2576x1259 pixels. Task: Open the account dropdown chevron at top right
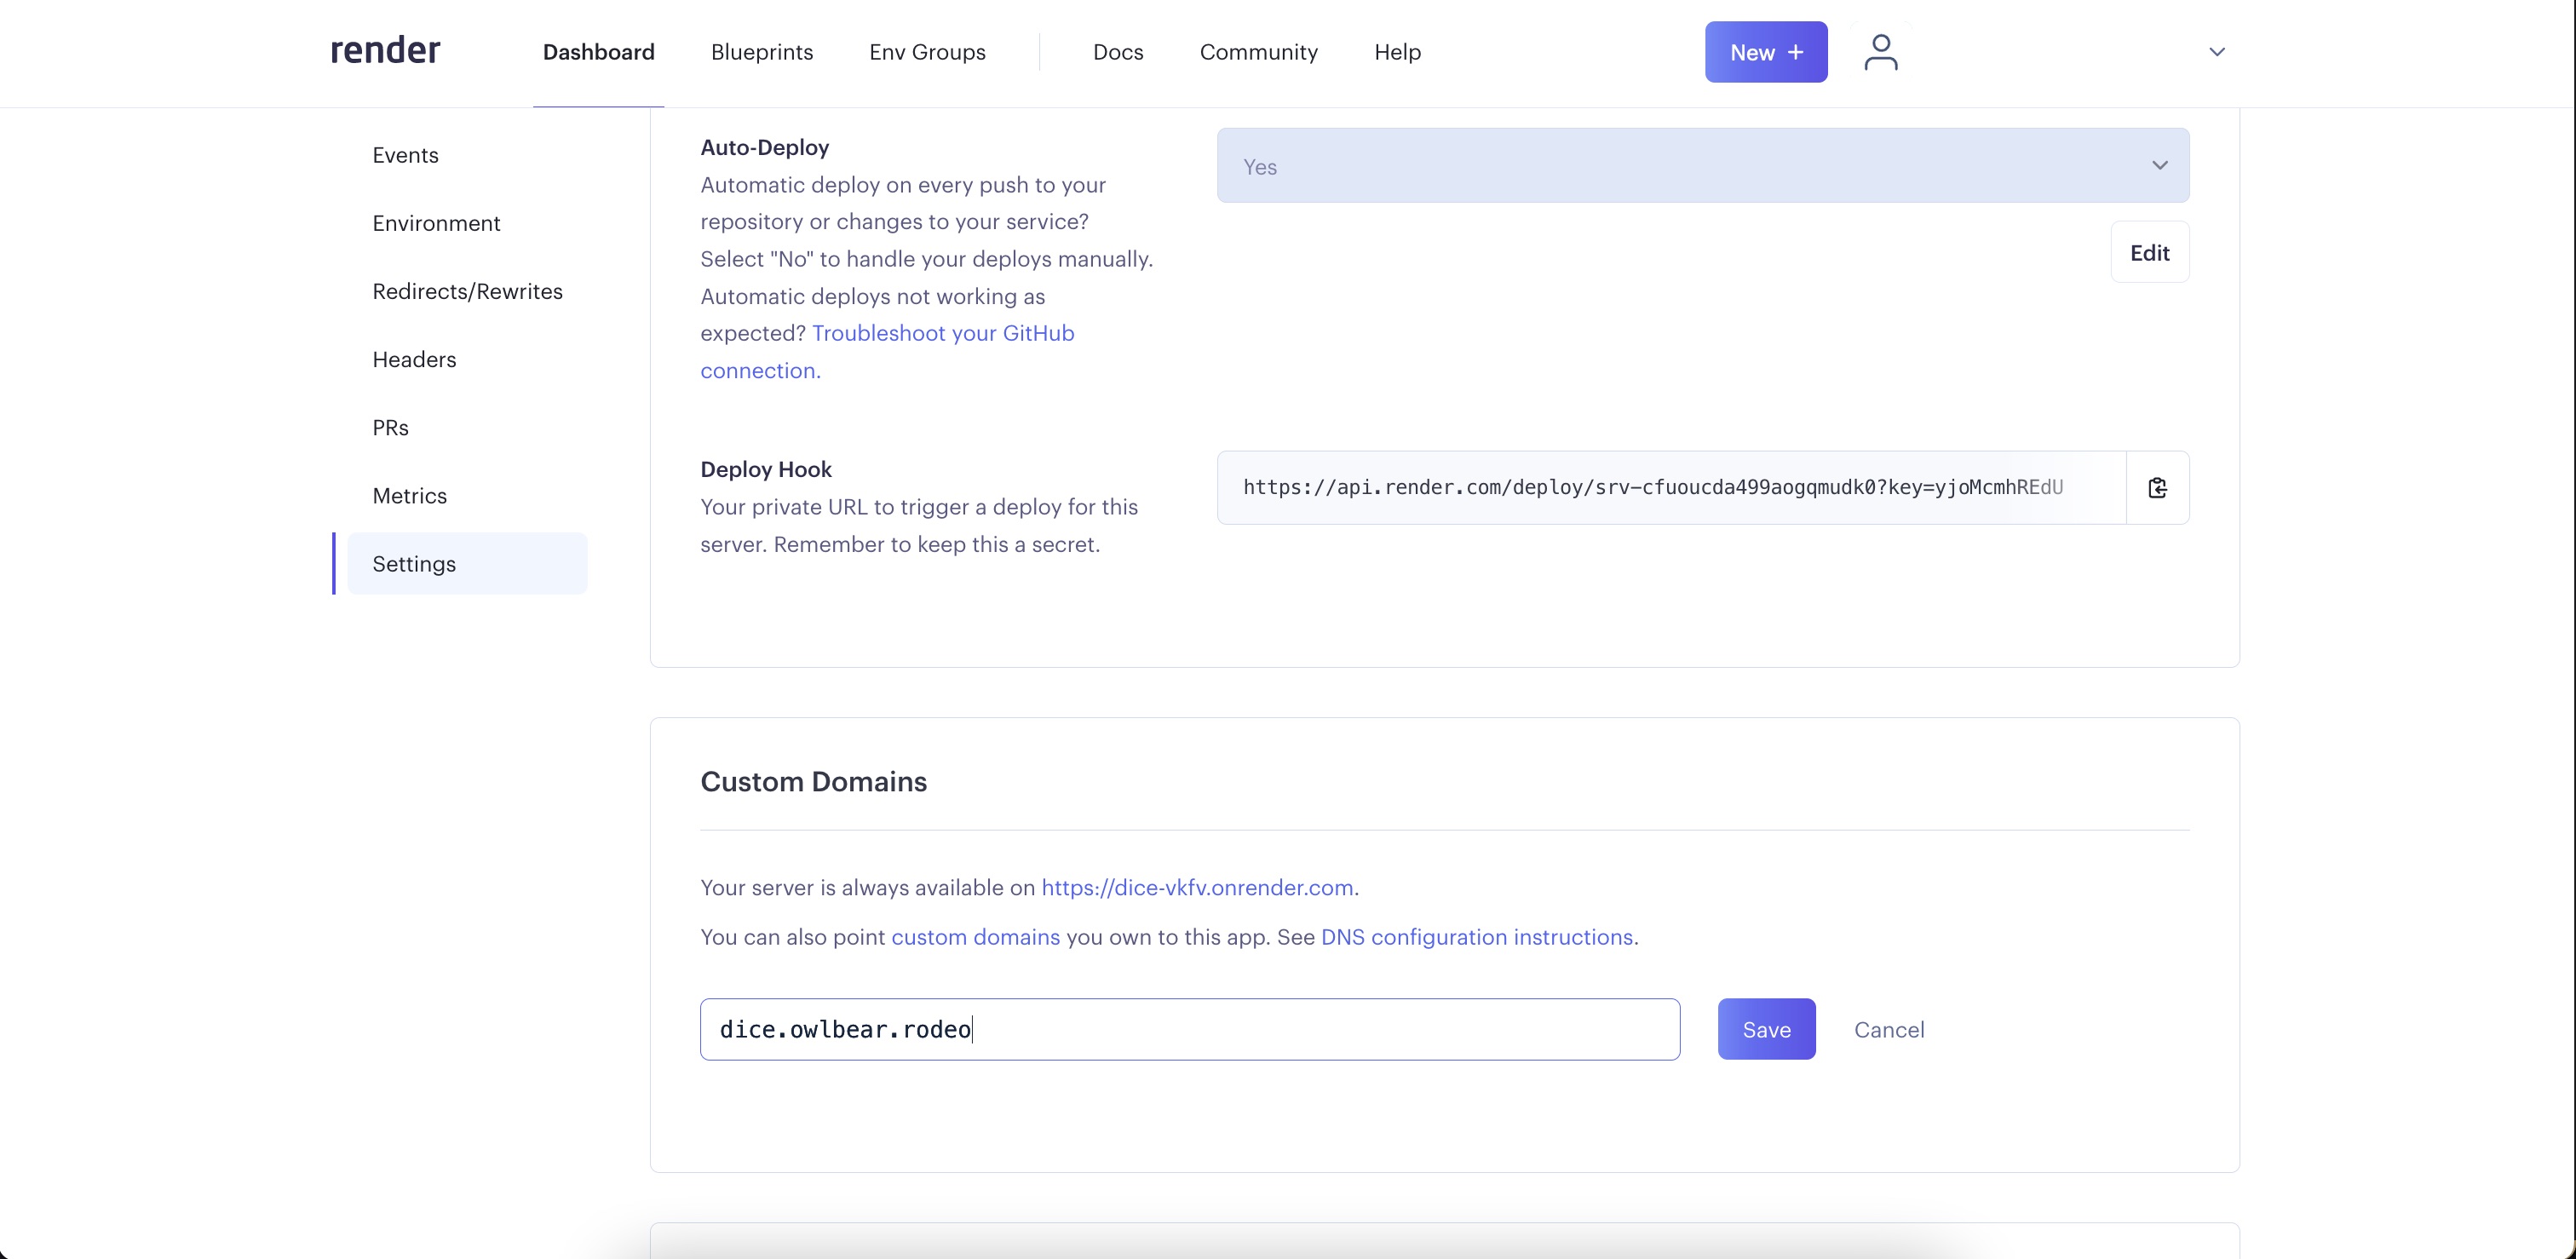(2217, 51)
